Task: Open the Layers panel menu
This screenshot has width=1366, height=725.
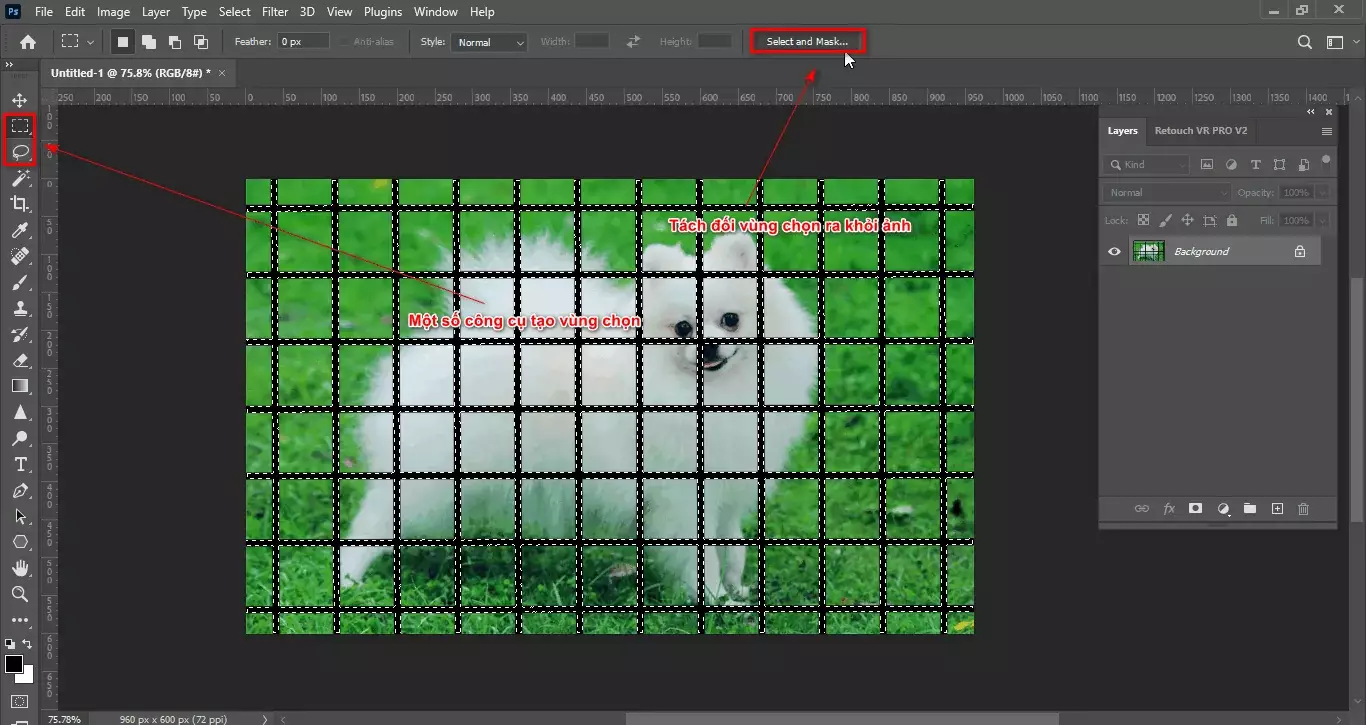Action: pos(1328,131)
